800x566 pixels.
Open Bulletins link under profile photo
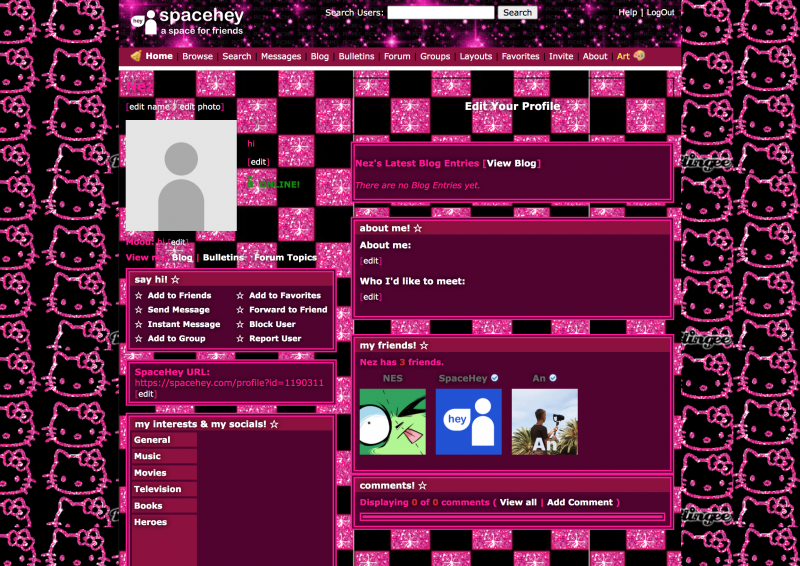click(x=223, y=257)
